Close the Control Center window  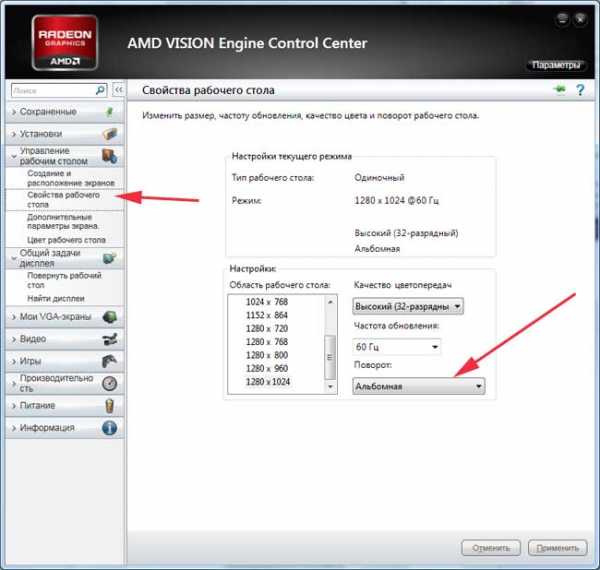point(580,19)
